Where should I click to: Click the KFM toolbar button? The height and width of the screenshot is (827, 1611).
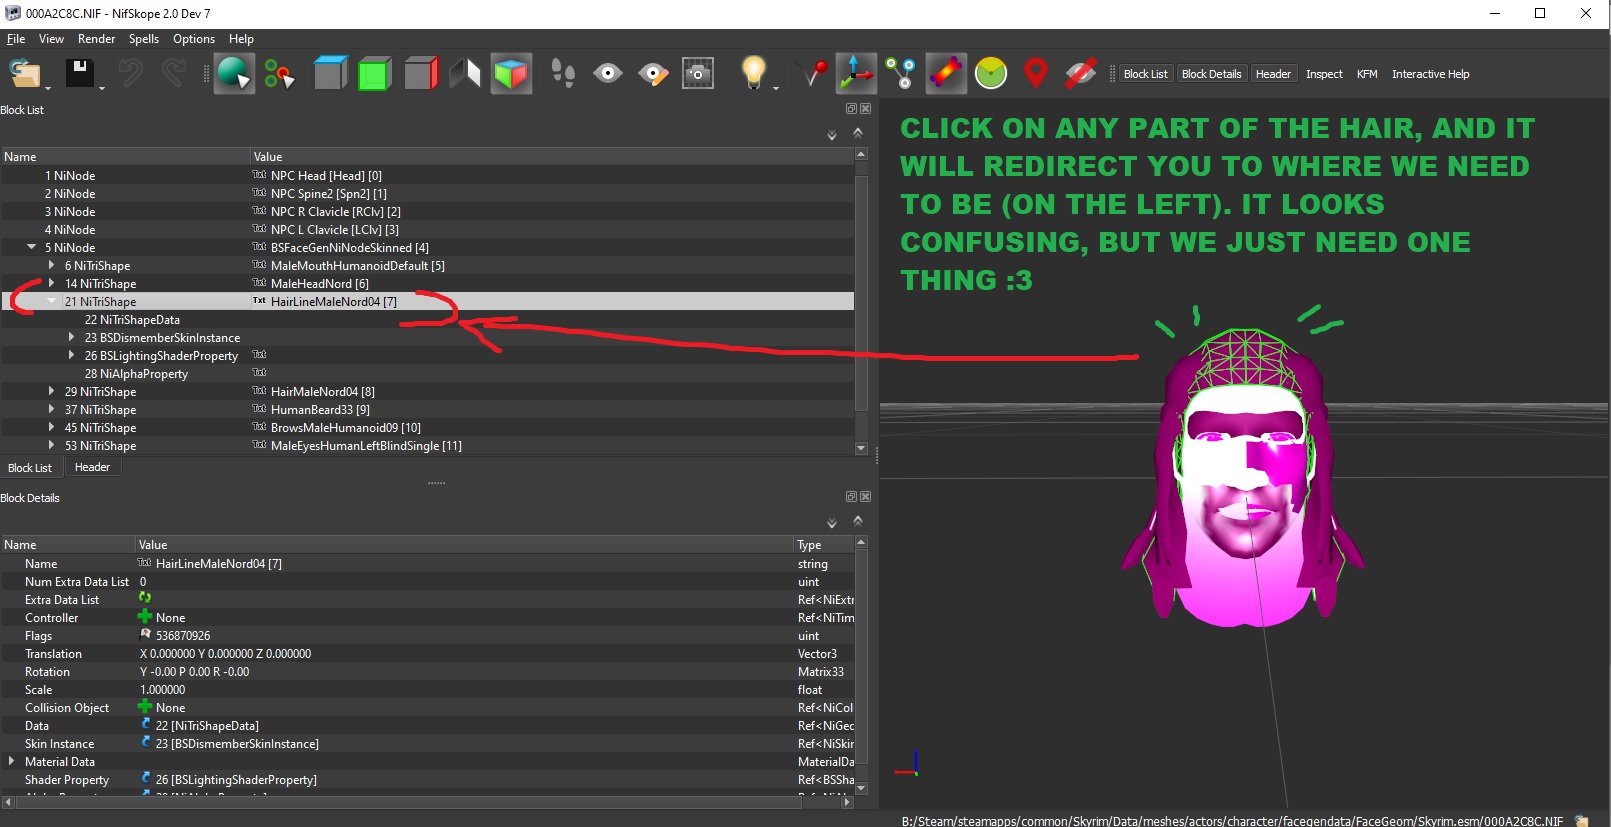click(x=1367, y=74)
